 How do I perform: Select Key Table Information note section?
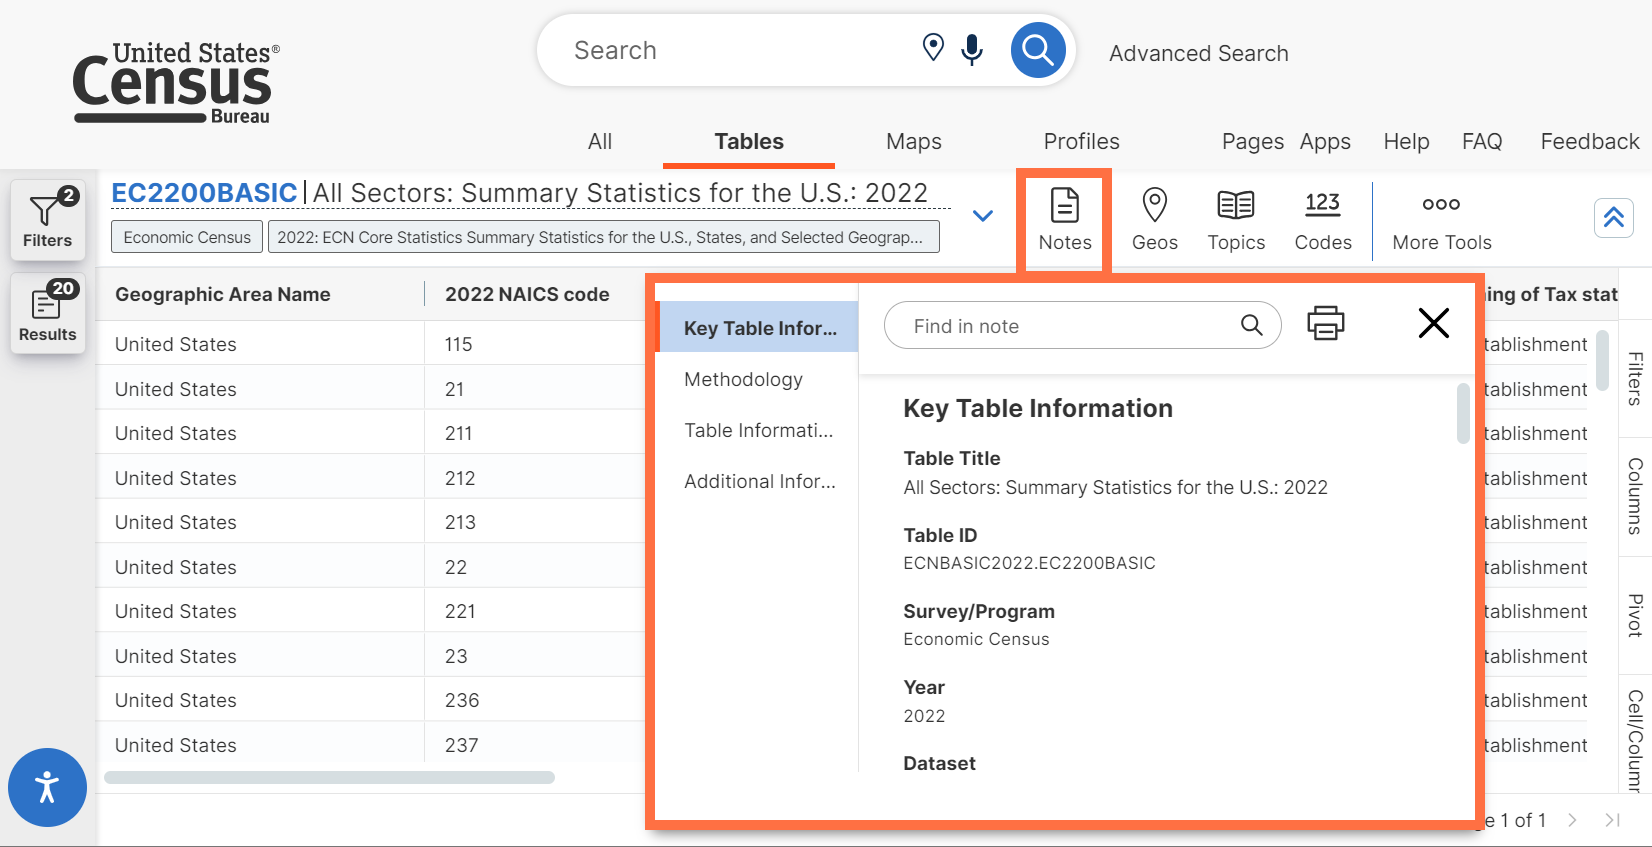(x=758, y=327)
